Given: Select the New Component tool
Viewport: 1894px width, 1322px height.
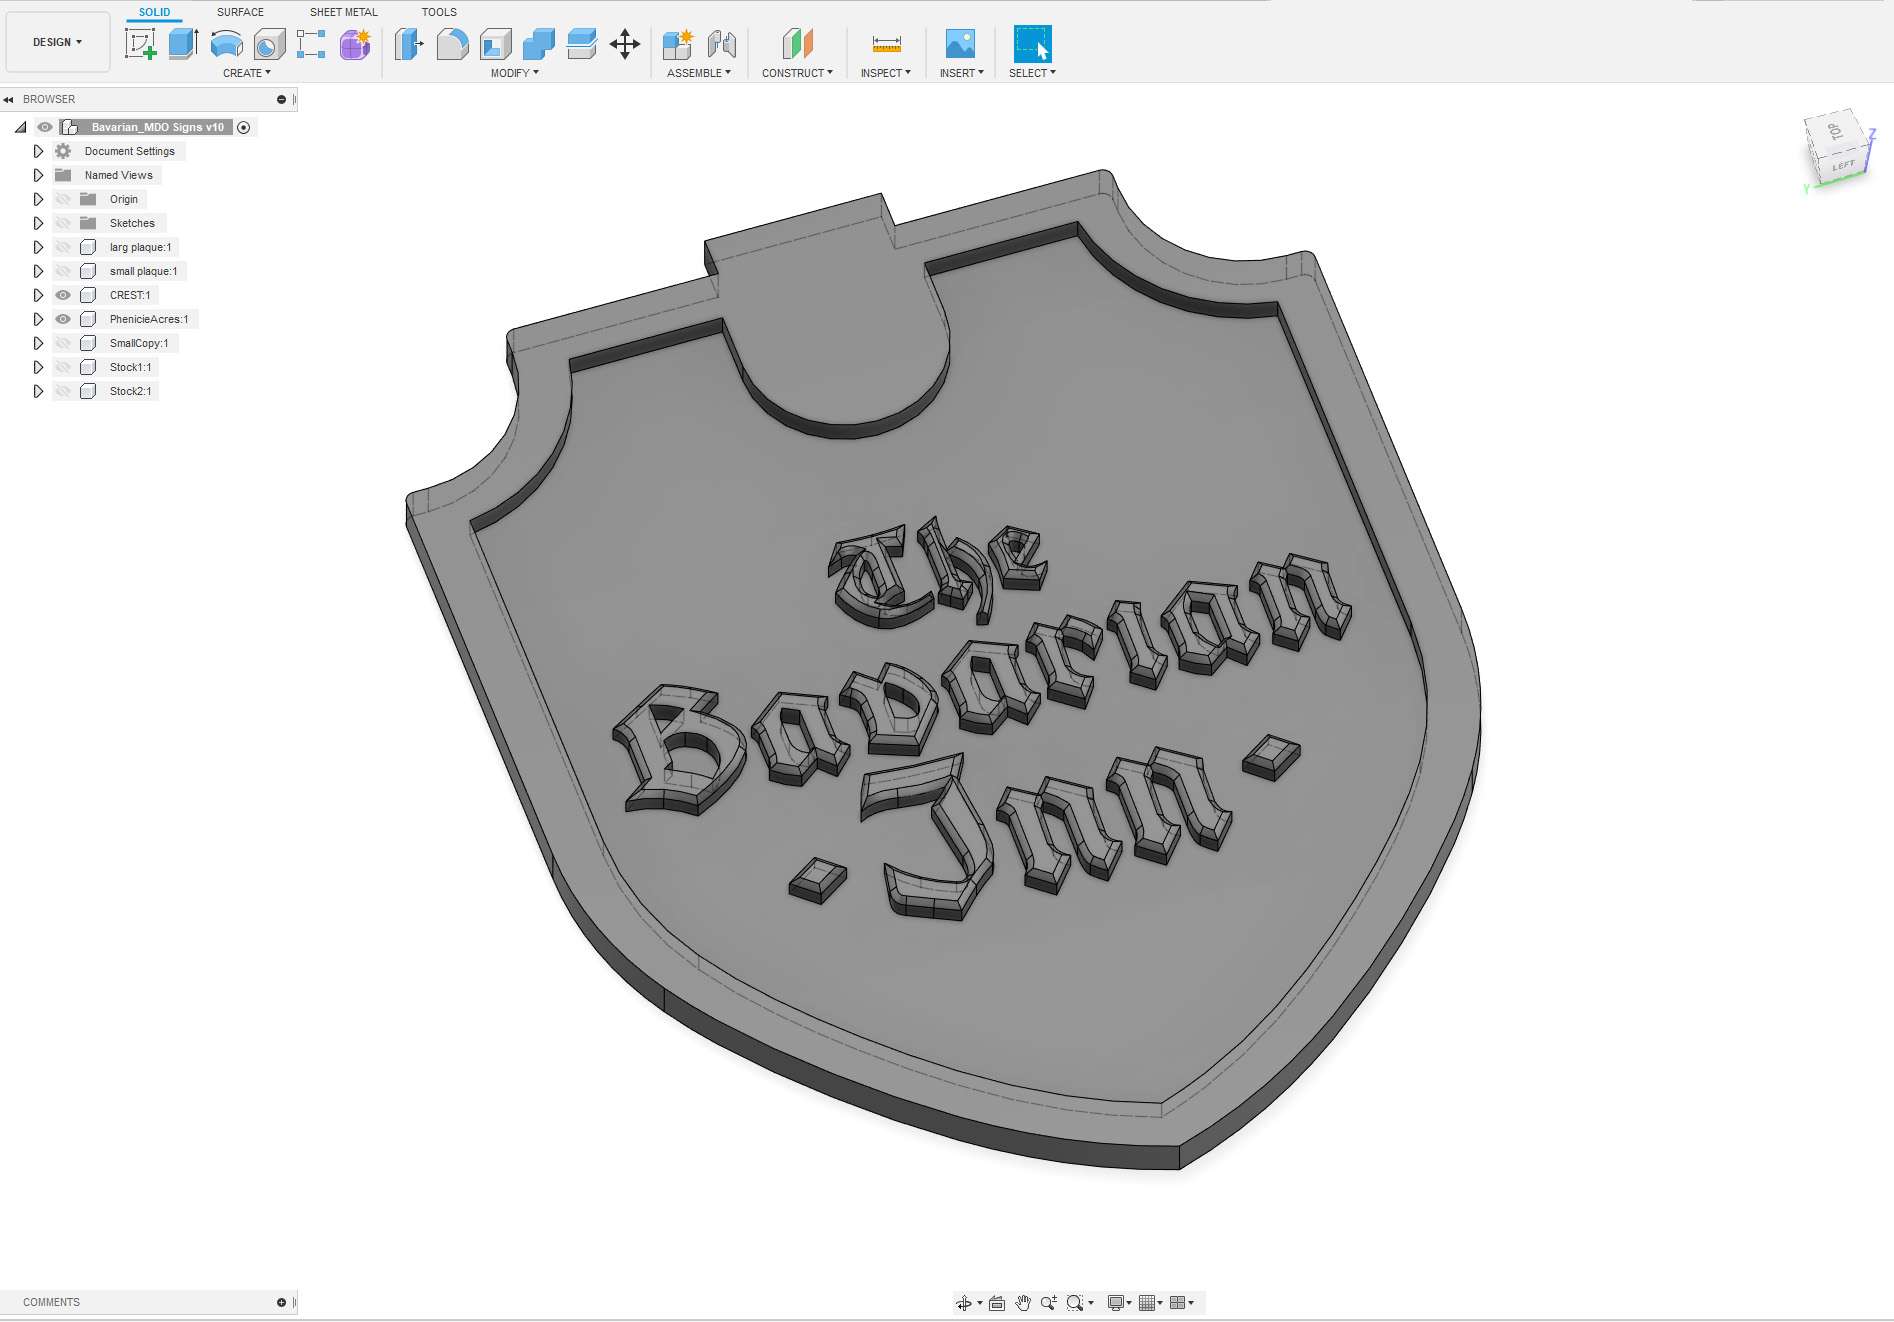Looking at the screenshot, I should tap(677, 44).
